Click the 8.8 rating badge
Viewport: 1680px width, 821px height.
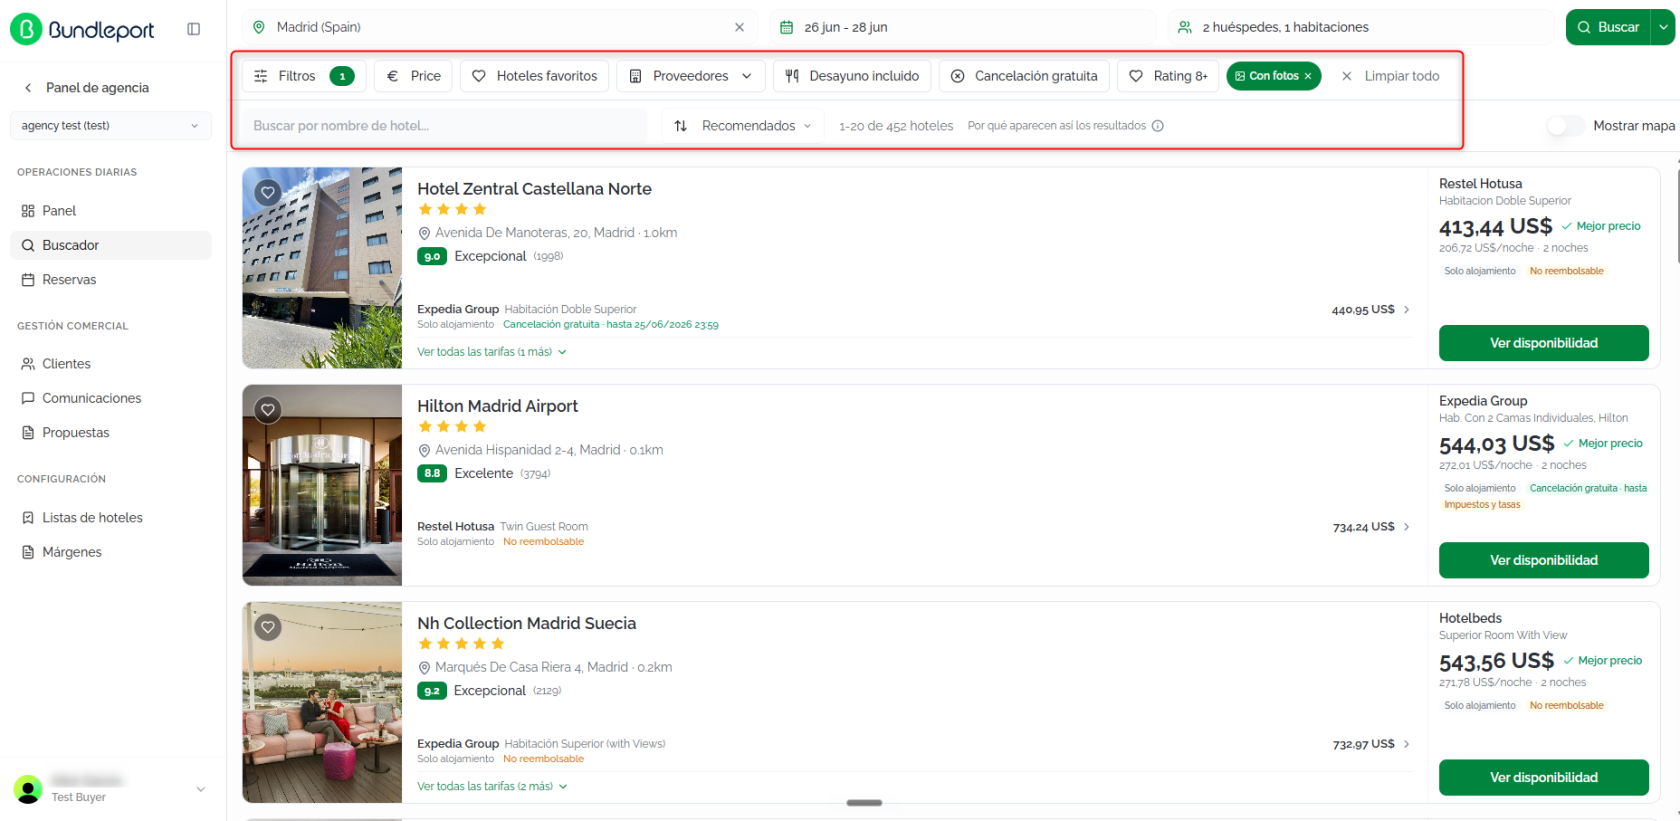[x=432, y=473]
